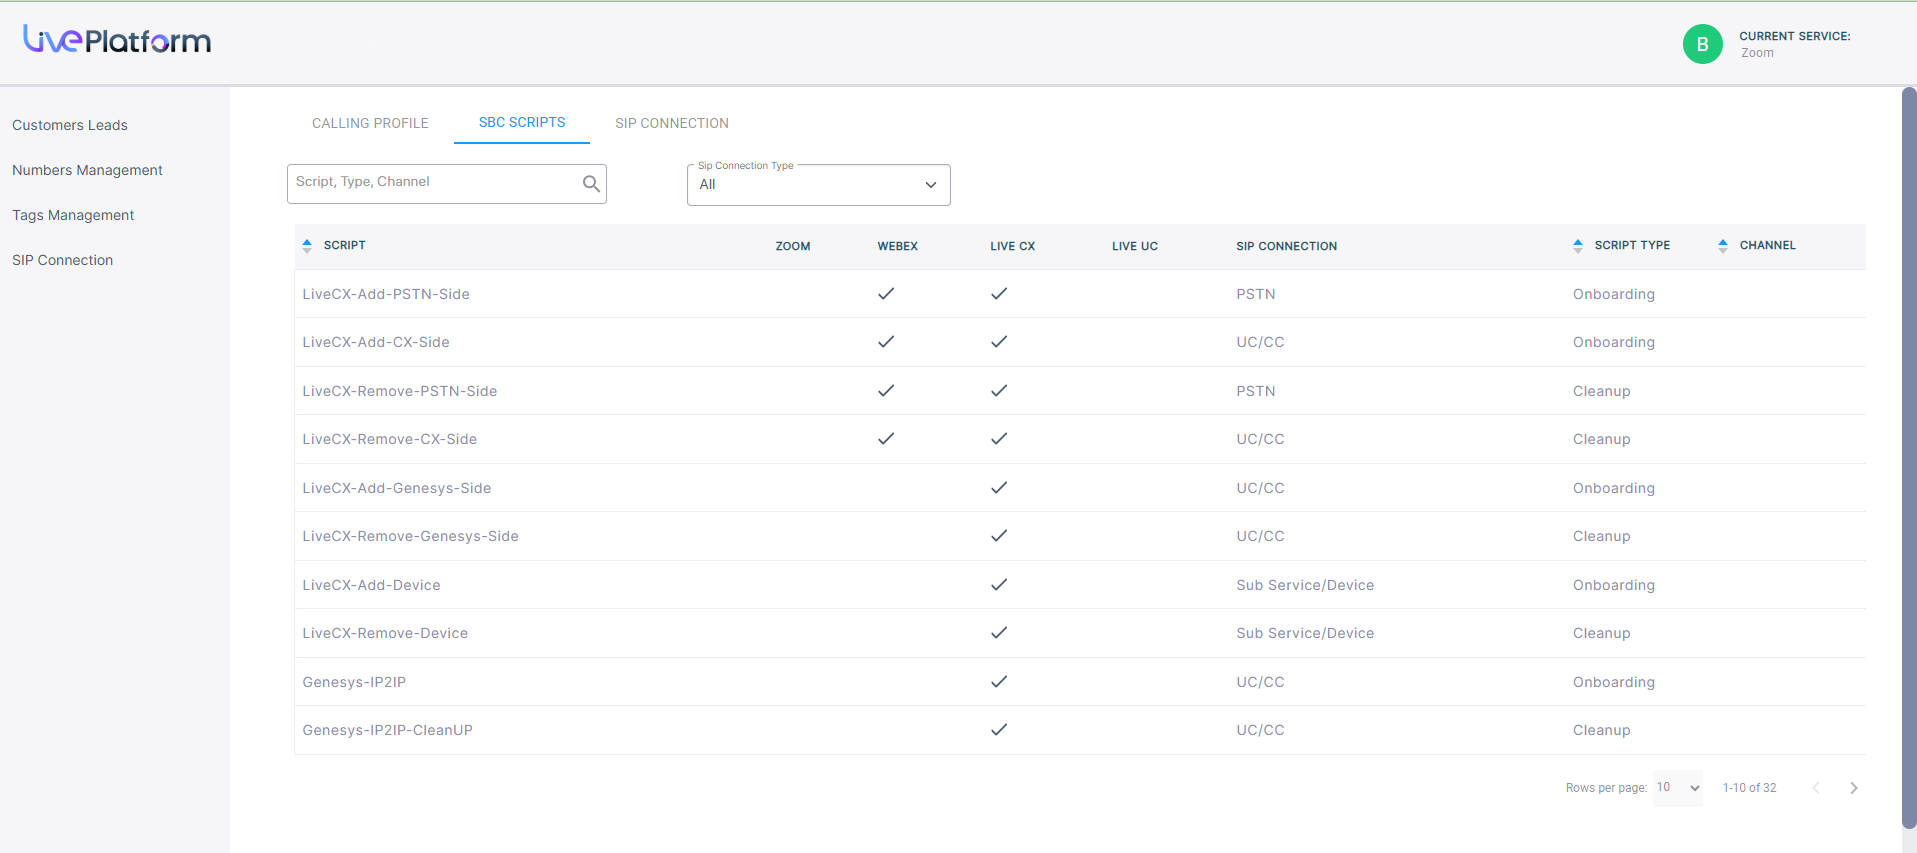The height and width of the screenshot is (853, 1917).
Task: Select the LiveCX-Add-Genesys-Side script
Action: (x=397, y=488)
